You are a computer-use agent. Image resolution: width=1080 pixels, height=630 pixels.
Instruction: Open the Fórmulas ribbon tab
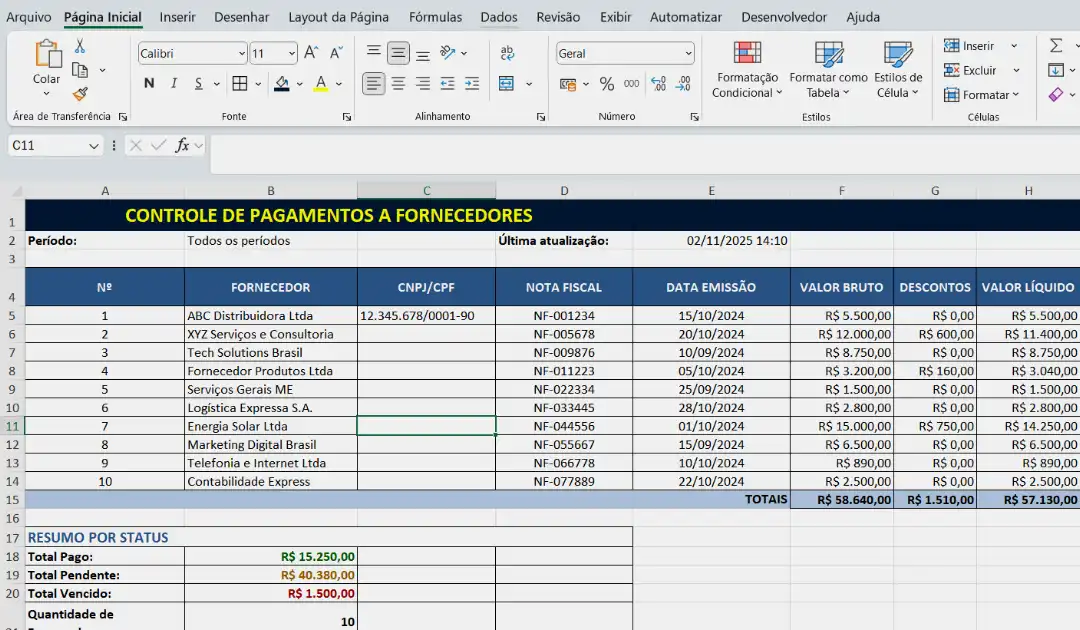coord(435,17)
